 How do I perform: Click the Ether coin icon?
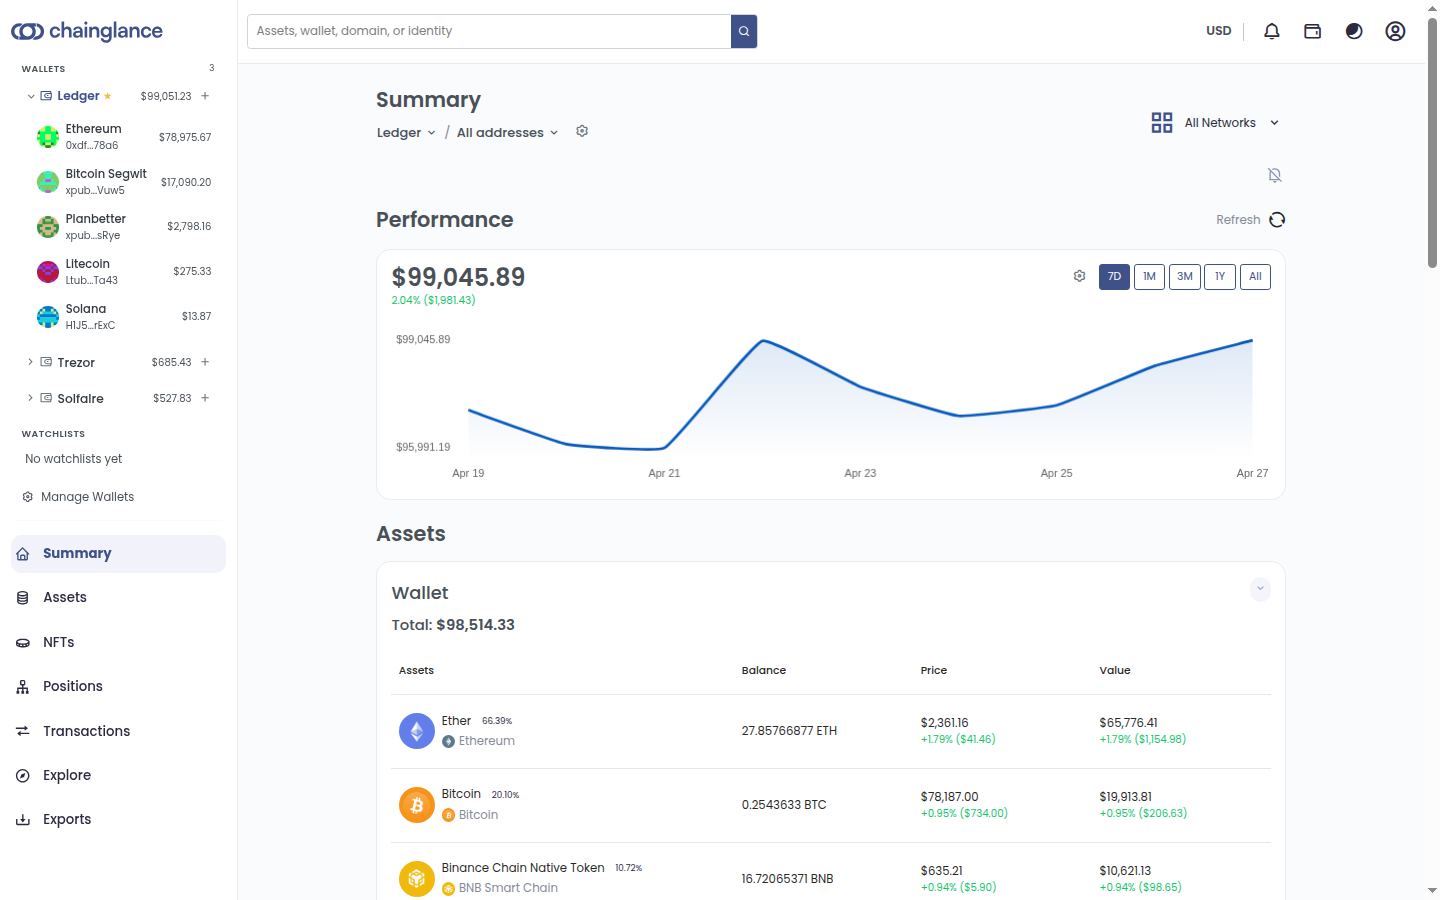(417, 731)
